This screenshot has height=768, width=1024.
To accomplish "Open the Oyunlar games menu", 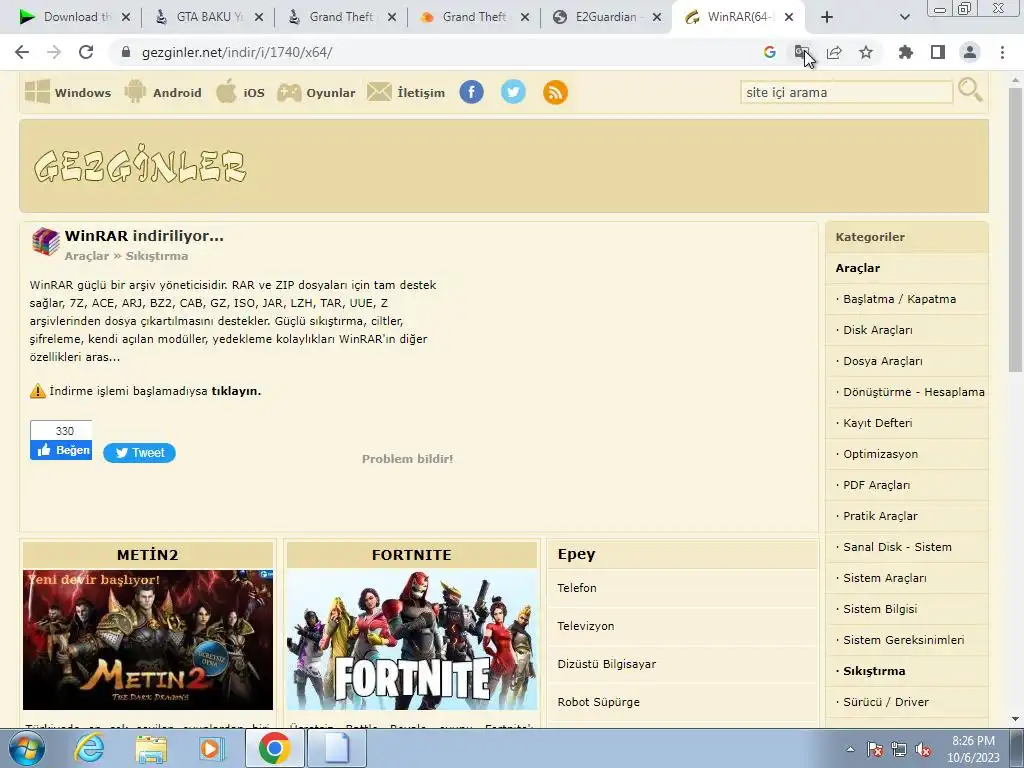I will click(316, 92).
